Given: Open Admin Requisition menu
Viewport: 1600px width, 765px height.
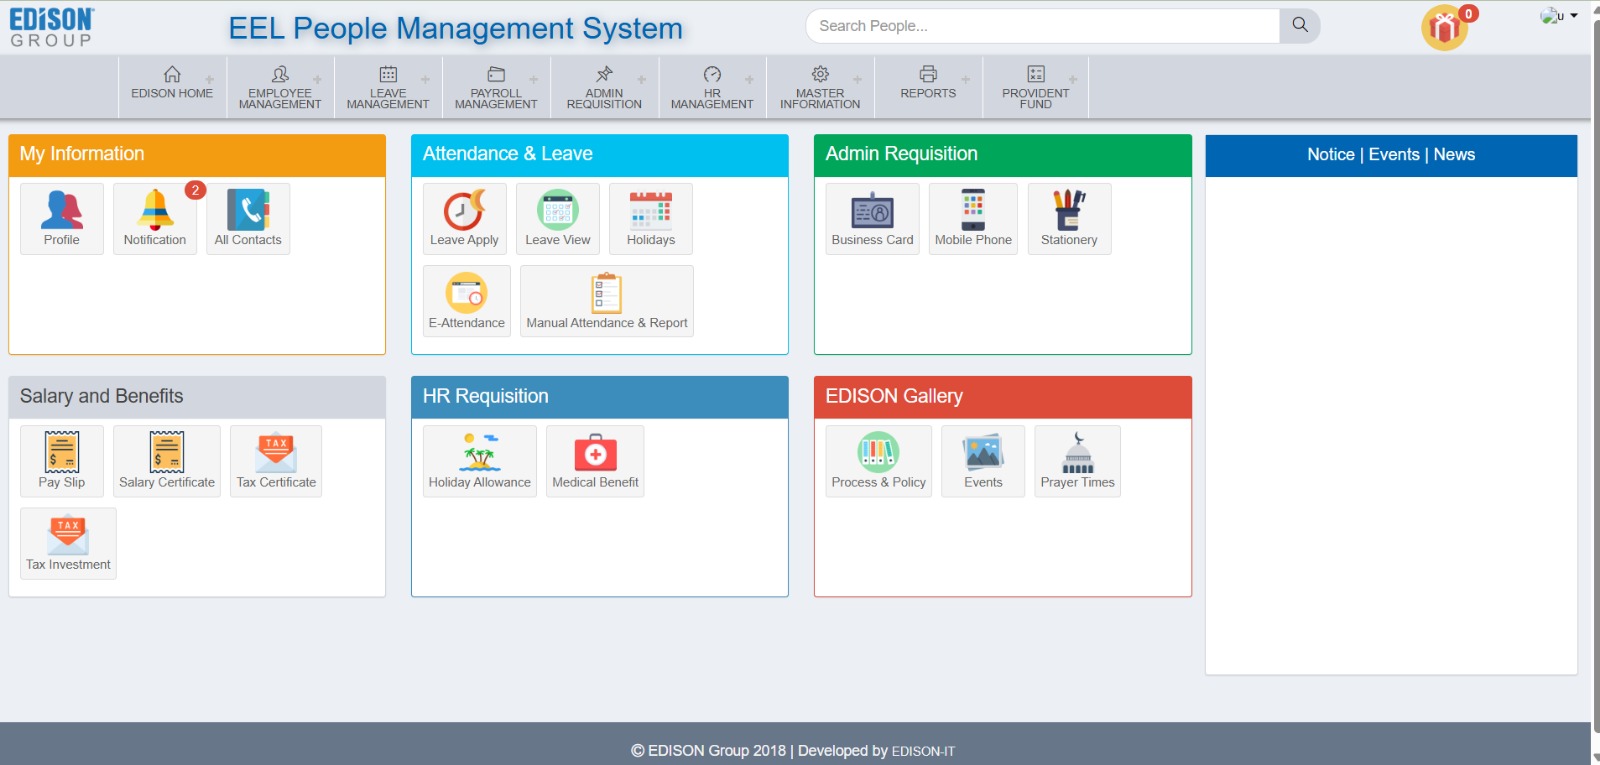Looking at the screenshot, I should click(x=604, y=88).
